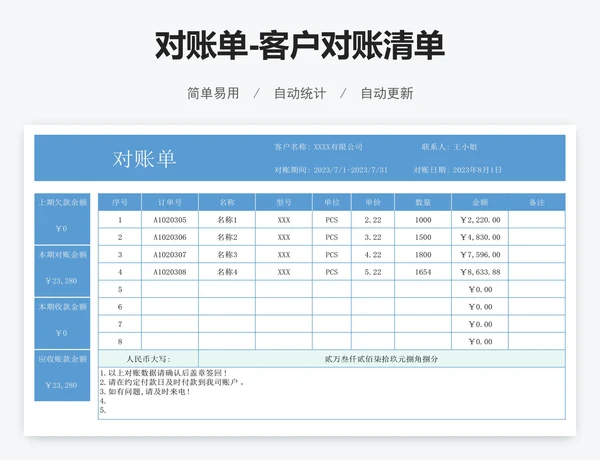This screenshot has height=460, width=600.
Task: Click the 本期收款金额 label
Action: pyautogui.click(x=62, y=307)
